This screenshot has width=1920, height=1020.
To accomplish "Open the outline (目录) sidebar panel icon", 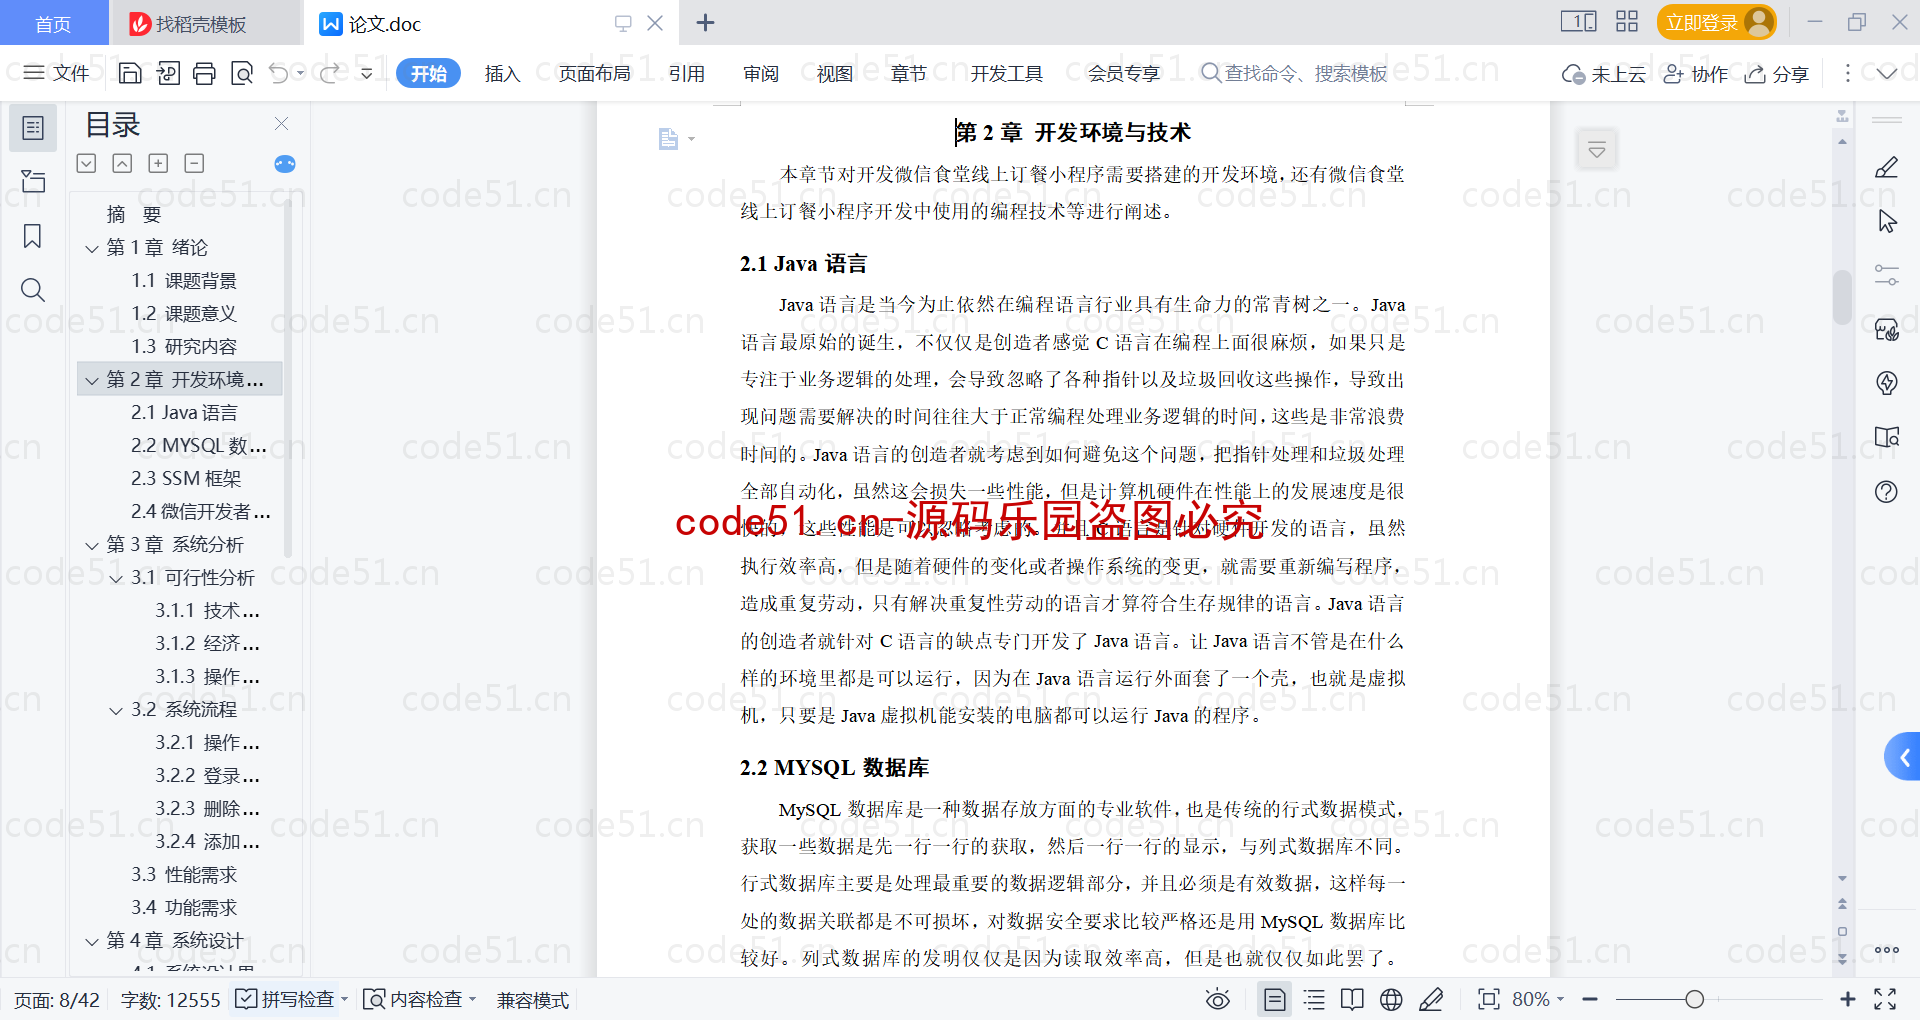I will pos(33,128).
